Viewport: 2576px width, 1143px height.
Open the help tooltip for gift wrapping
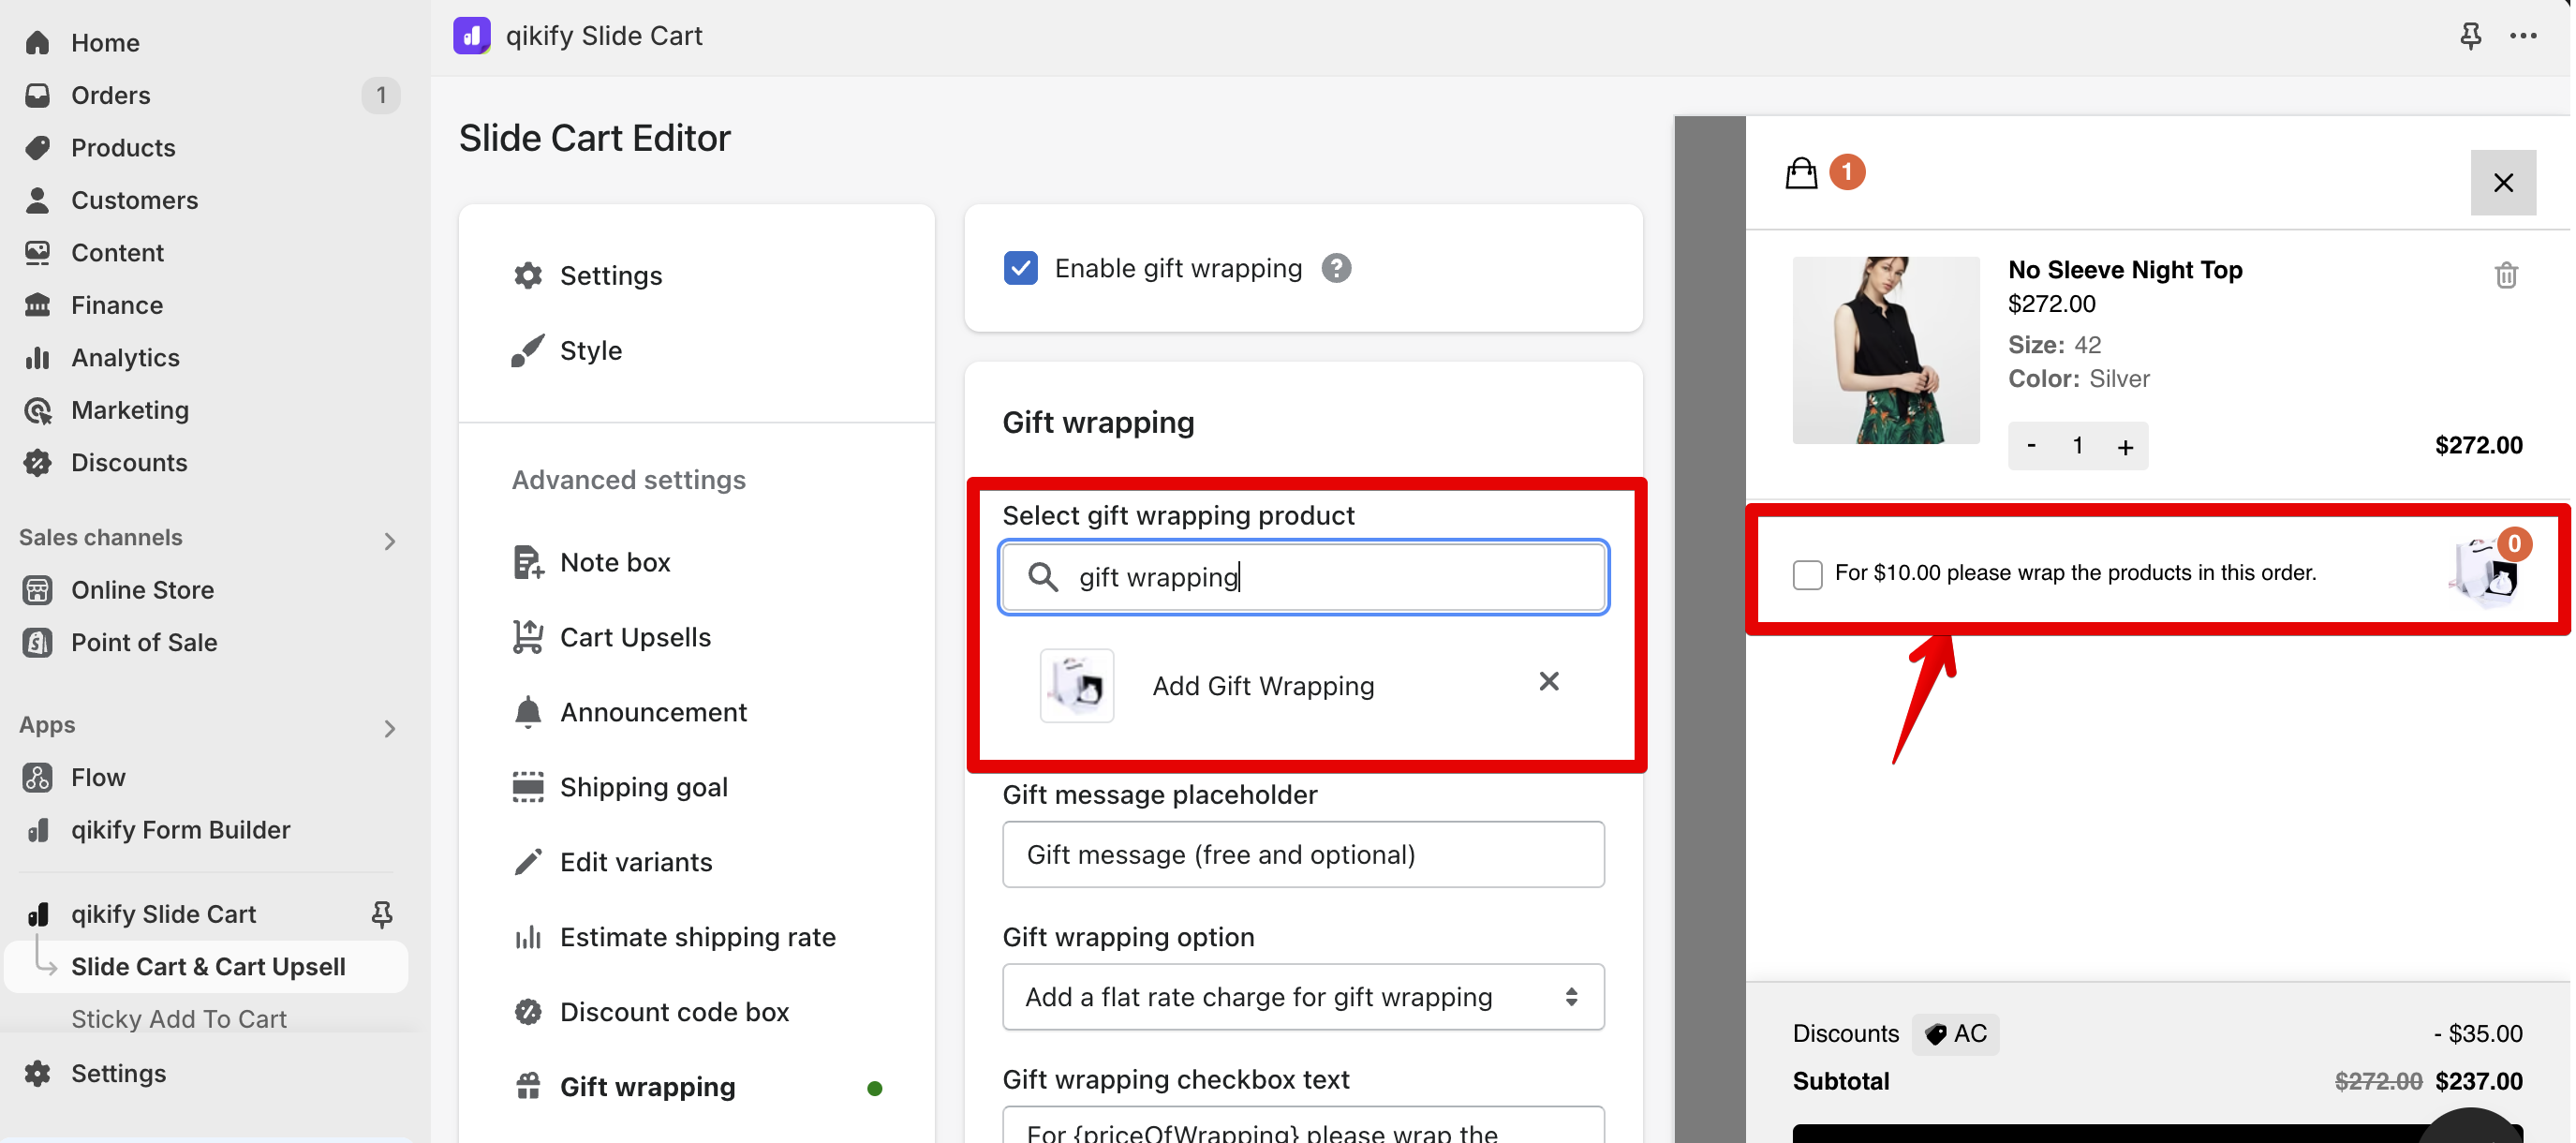pyautogui.click(x=1336, y=268)
